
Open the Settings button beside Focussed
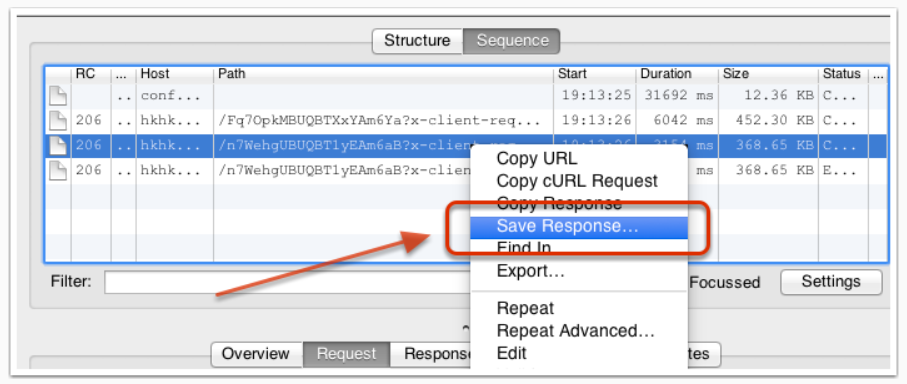click(x=831, y=282)
